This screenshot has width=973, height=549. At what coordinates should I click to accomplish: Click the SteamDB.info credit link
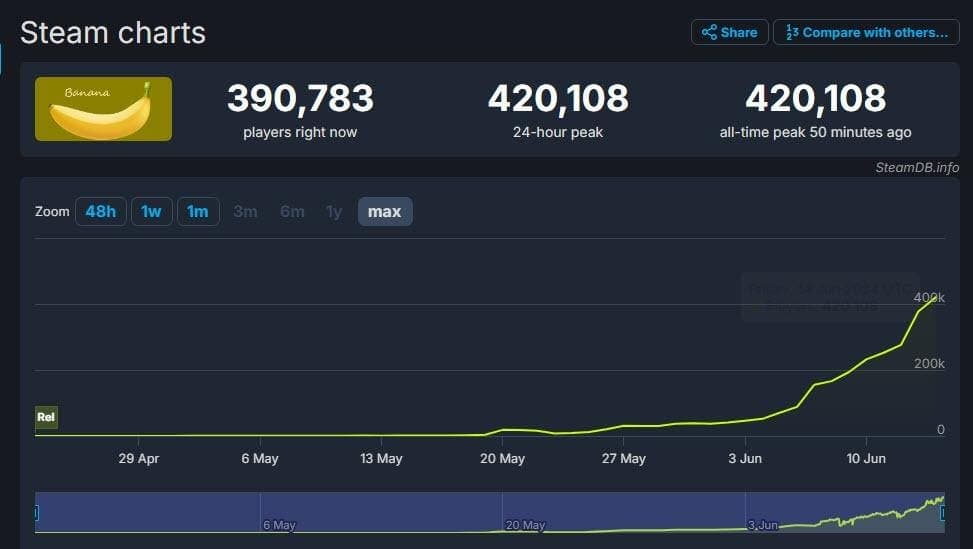click(x=917, y=167)
